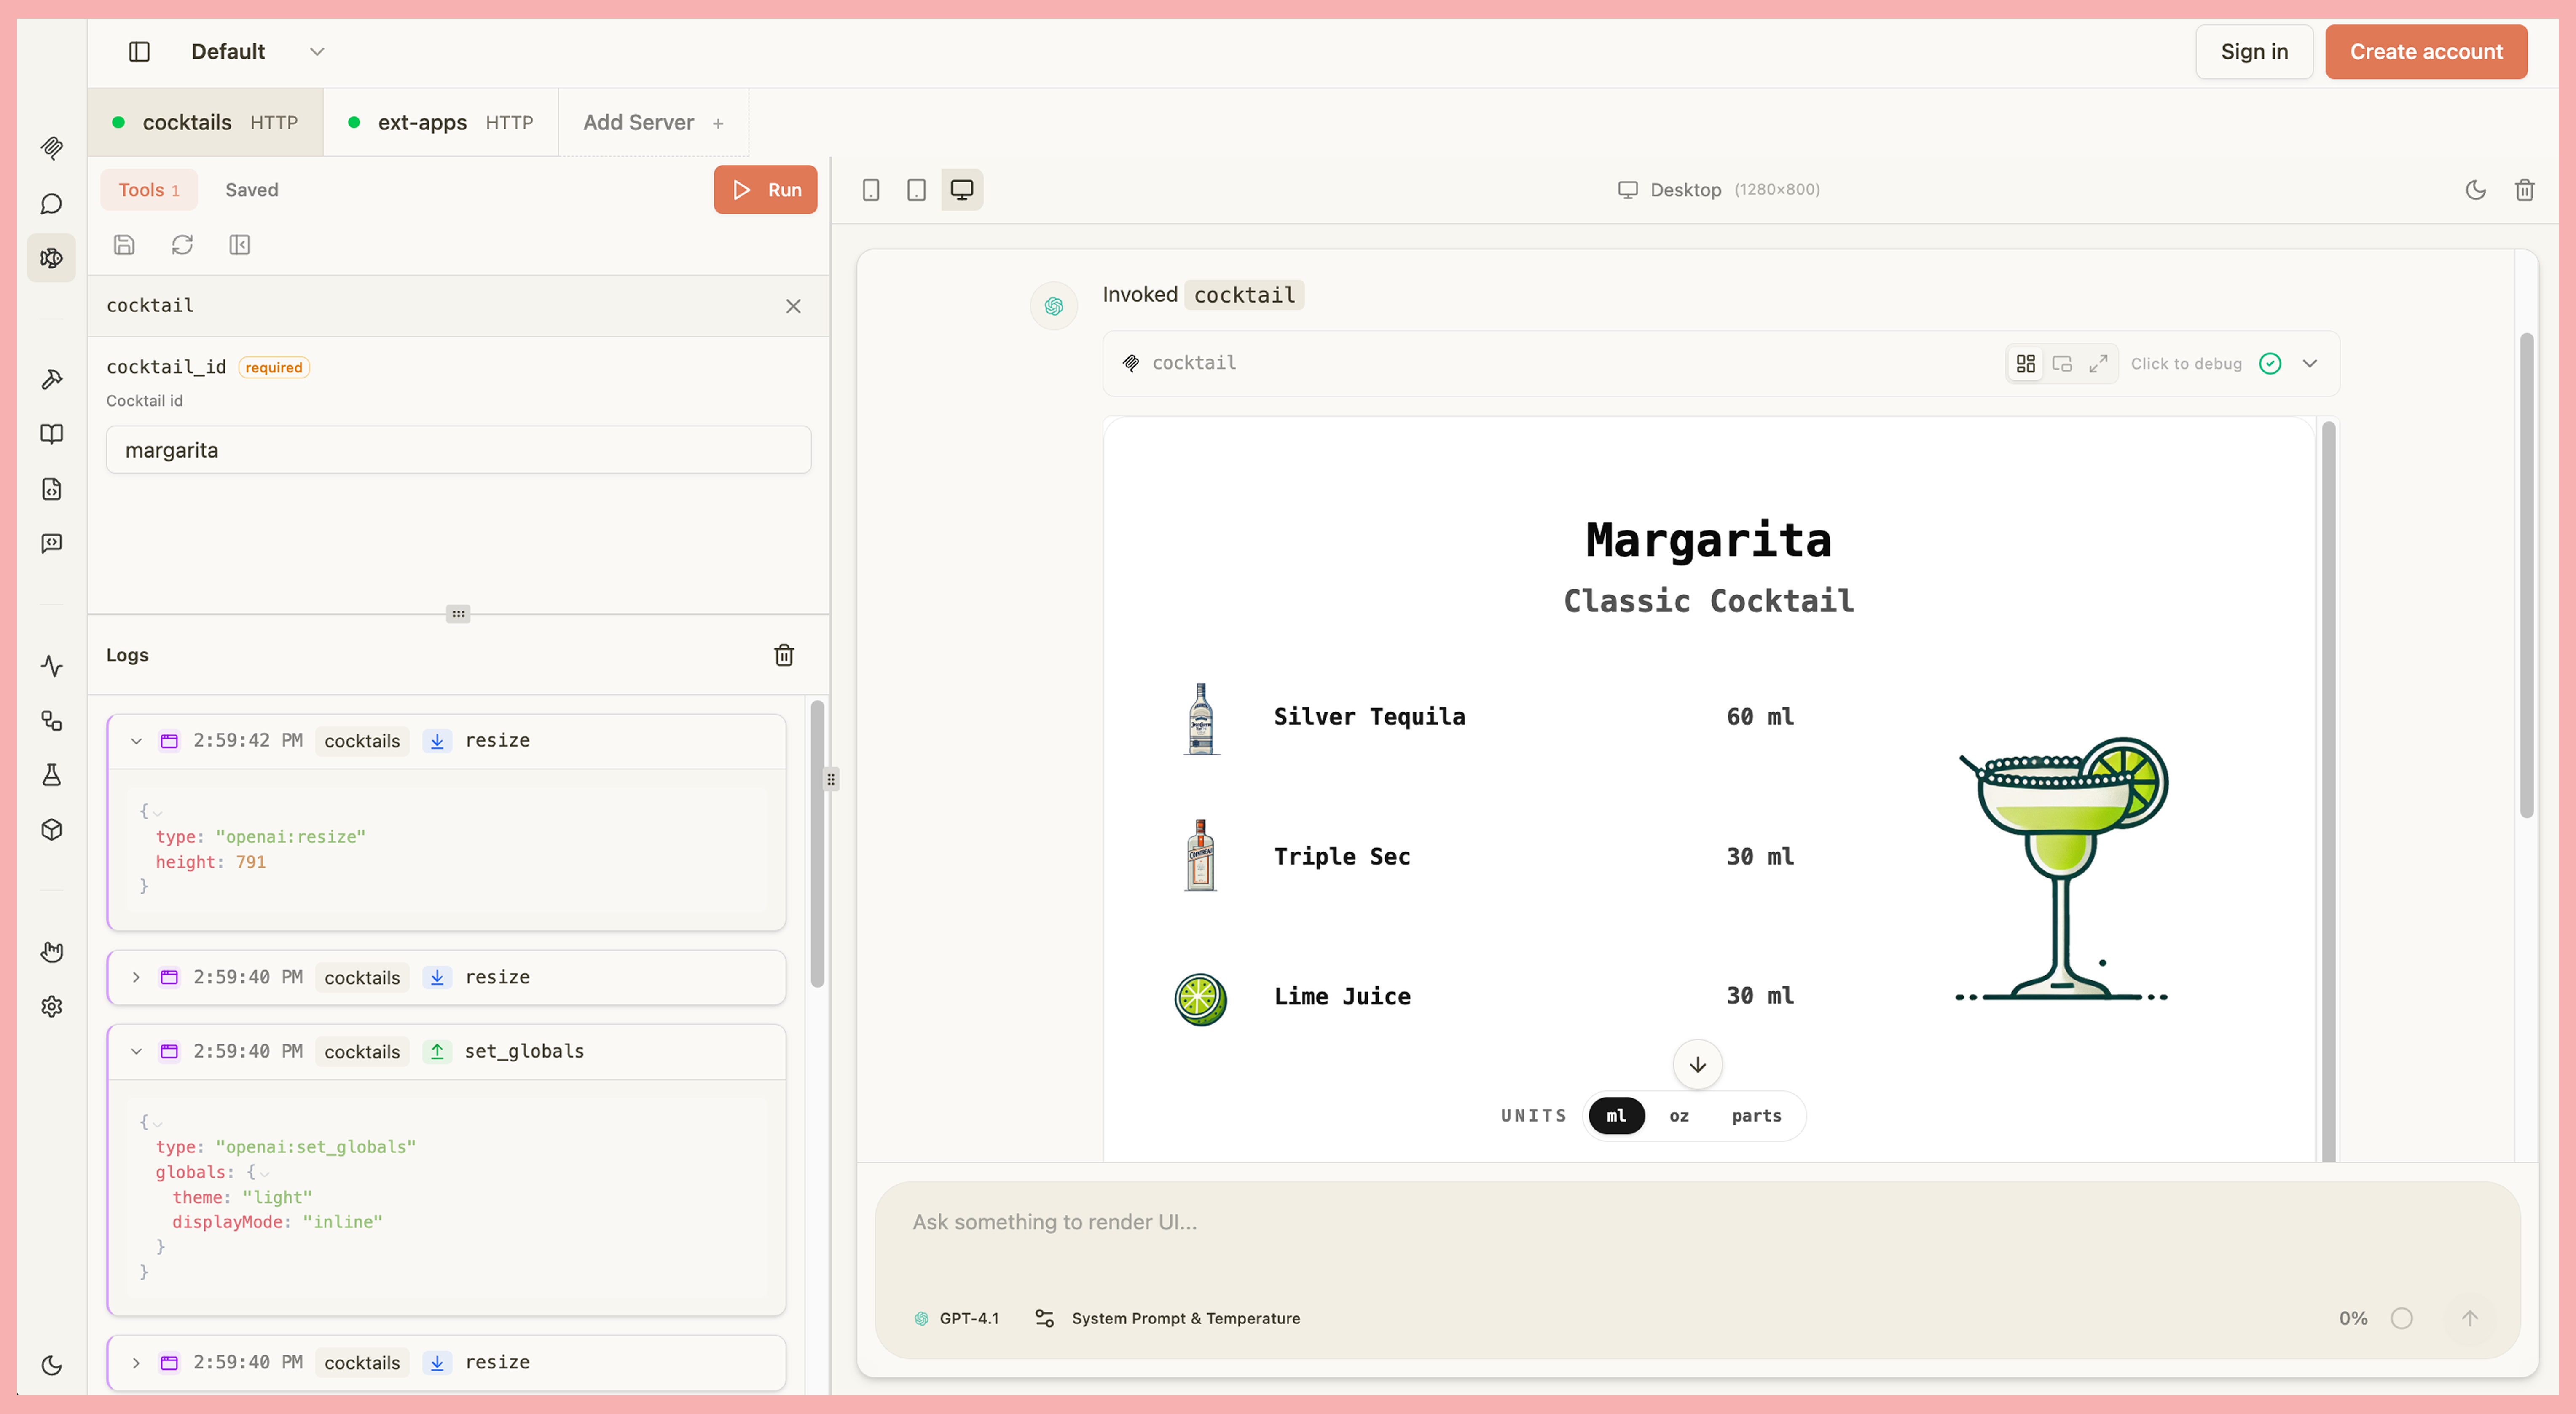The image size is (2576, 1414).
Task: Switch to the ext-apps server tab
Action: [x=441, y=122]
